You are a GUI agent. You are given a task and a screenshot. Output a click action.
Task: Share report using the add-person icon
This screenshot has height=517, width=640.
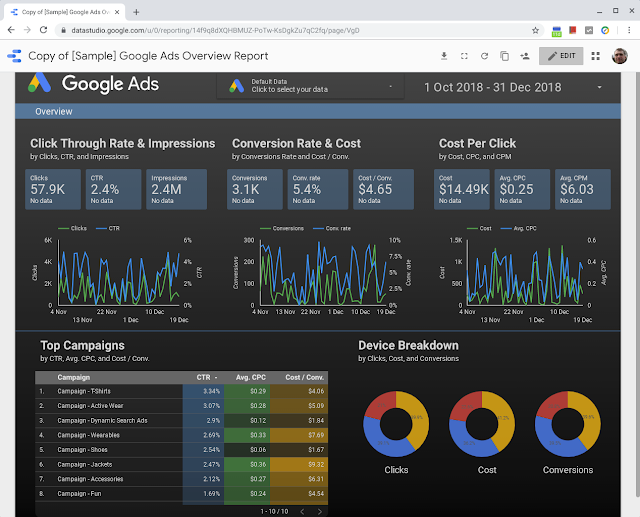click(525, 56)
